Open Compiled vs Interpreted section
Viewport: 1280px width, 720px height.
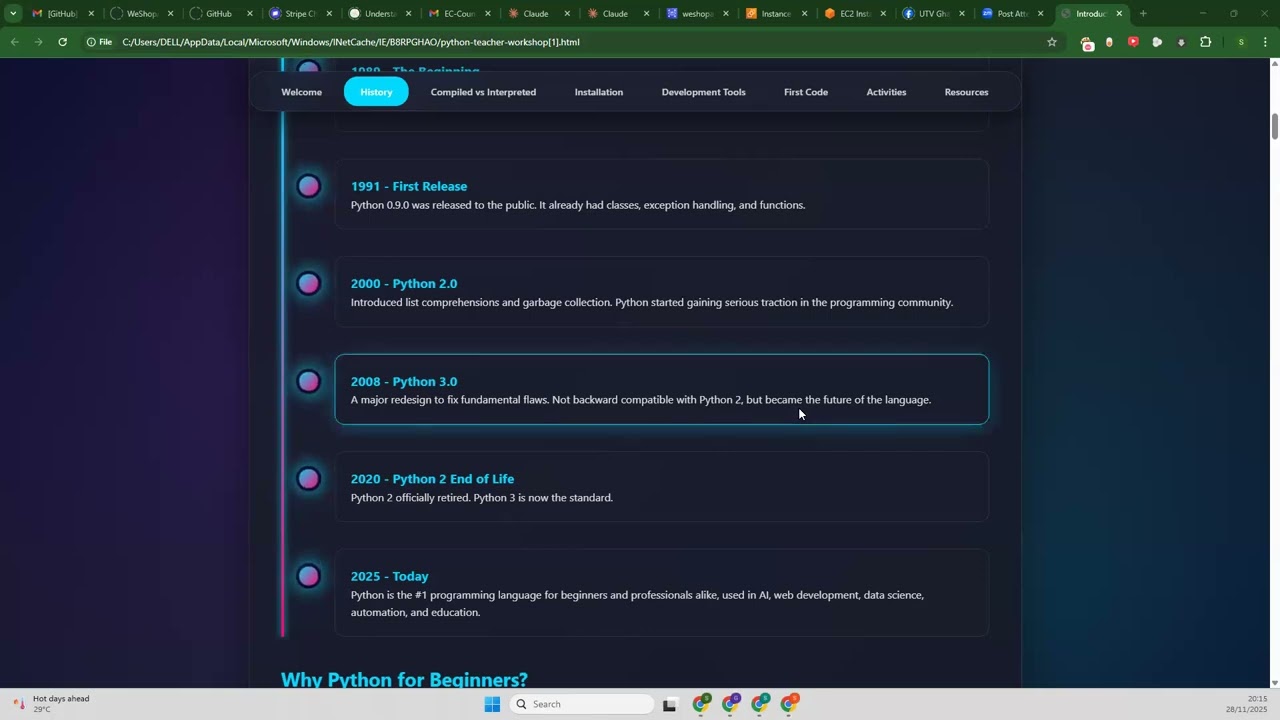pyautogui.click(x=483, y=92)
